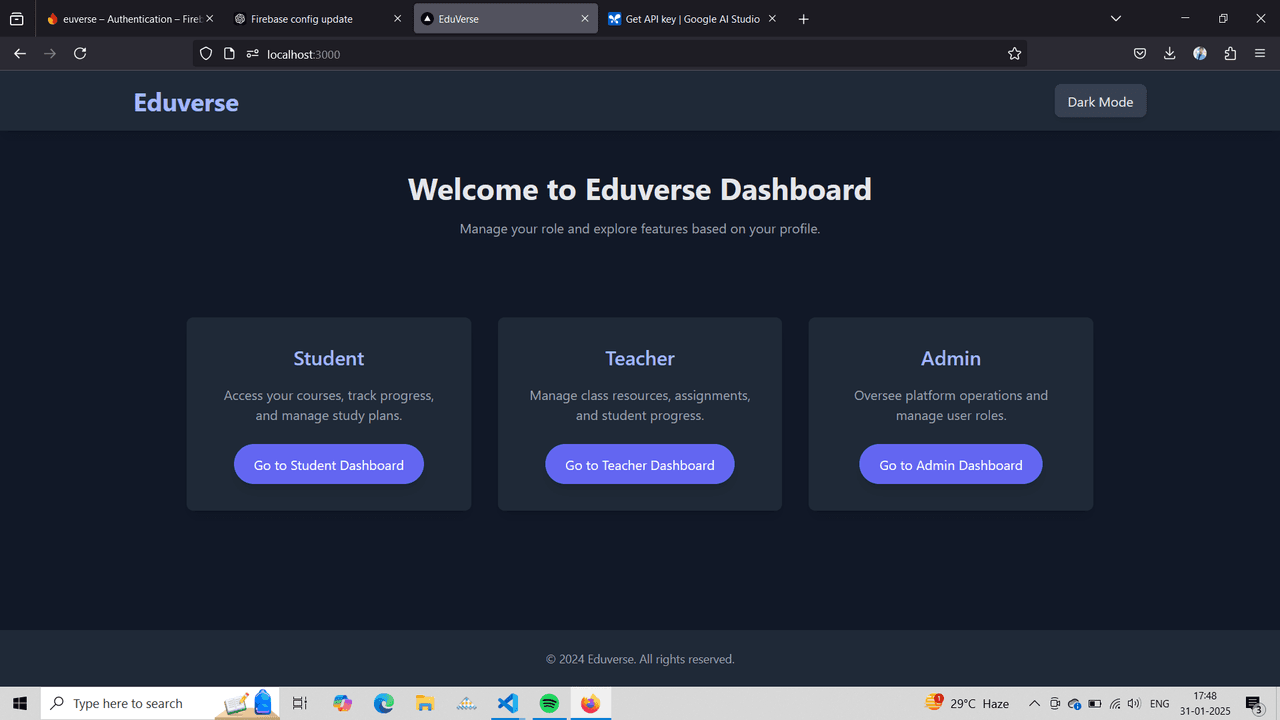
Task: Open a new browser tab
Action: click(803, 19)
